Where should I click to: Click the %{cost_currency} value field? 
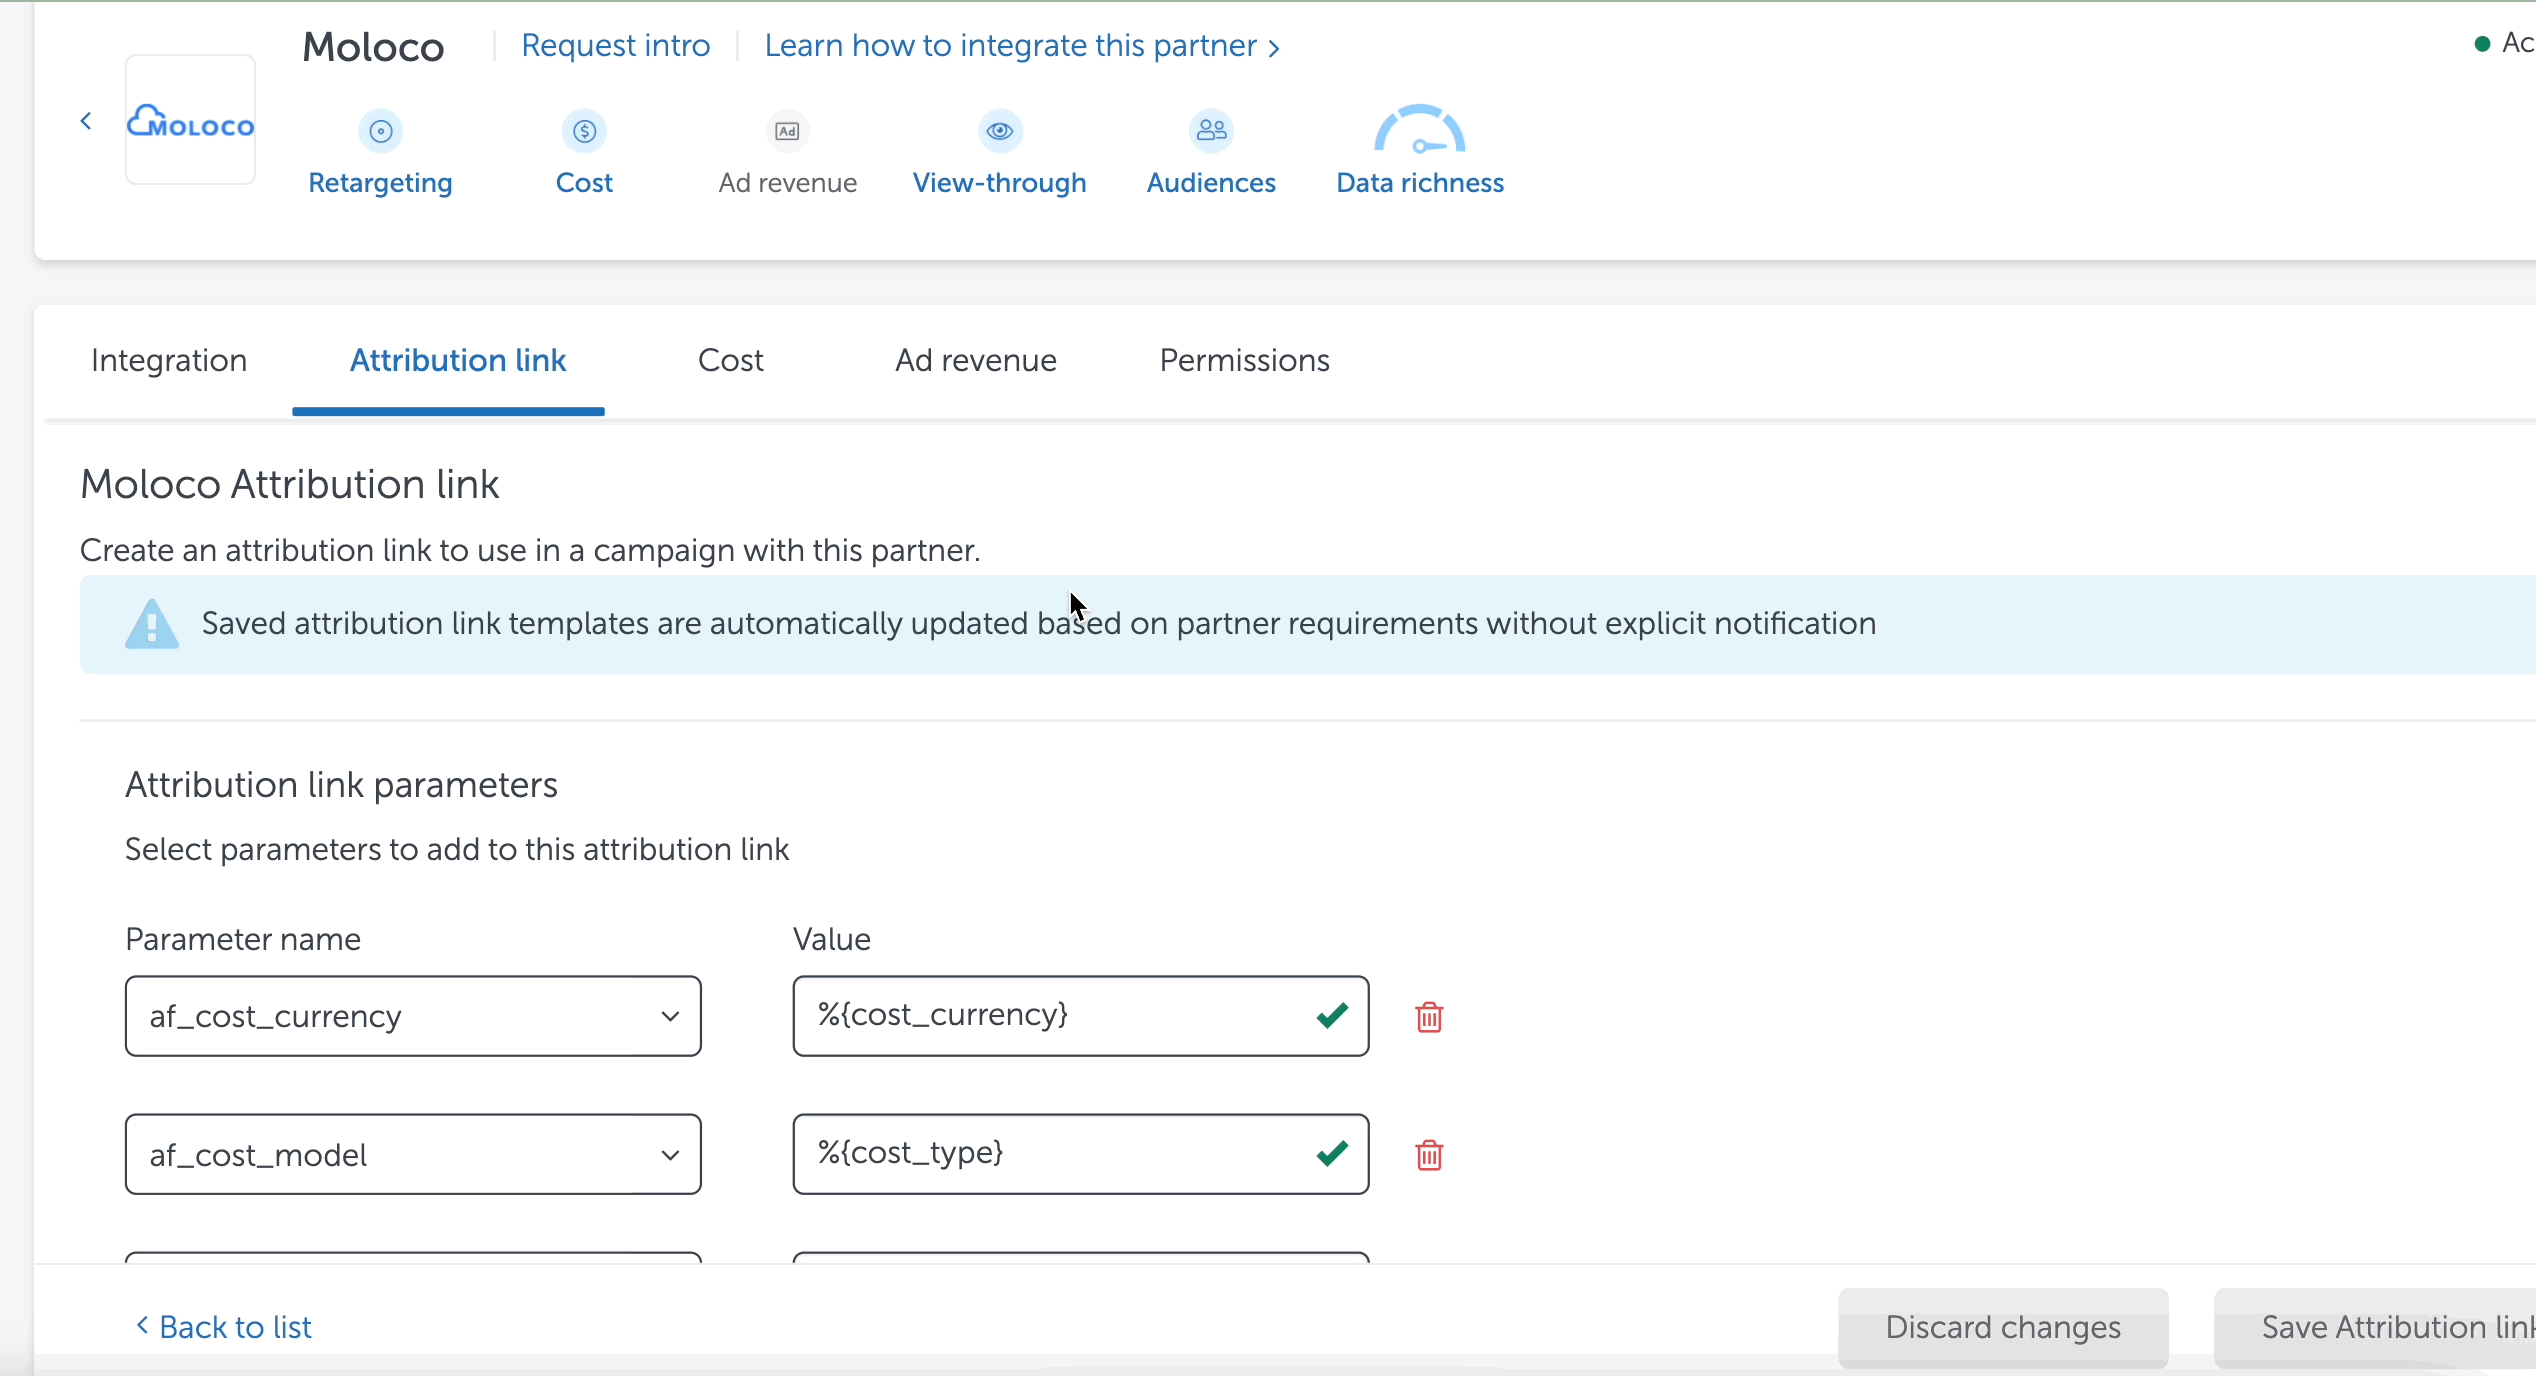pyautogui.click(x=1081, y=1016)
